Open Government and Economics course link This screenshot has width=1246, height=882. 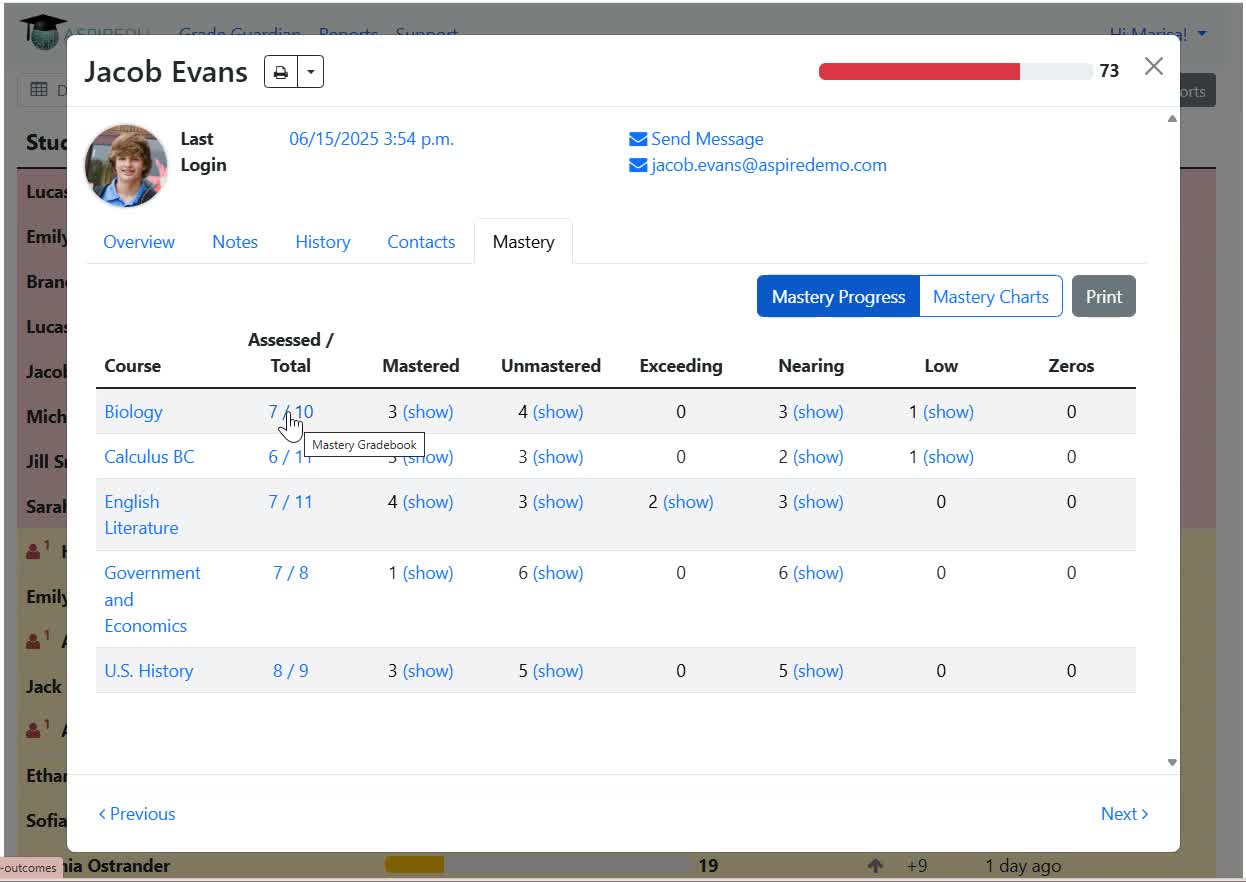(x=152, y=599)
